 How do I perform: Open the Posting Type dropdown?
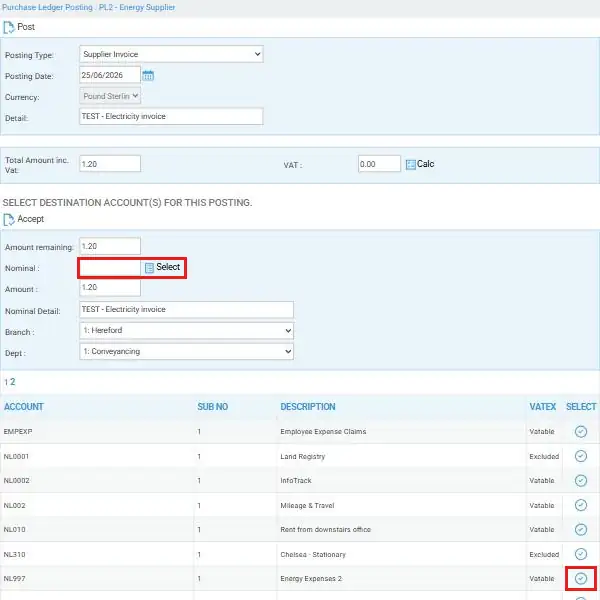(171, 54)
